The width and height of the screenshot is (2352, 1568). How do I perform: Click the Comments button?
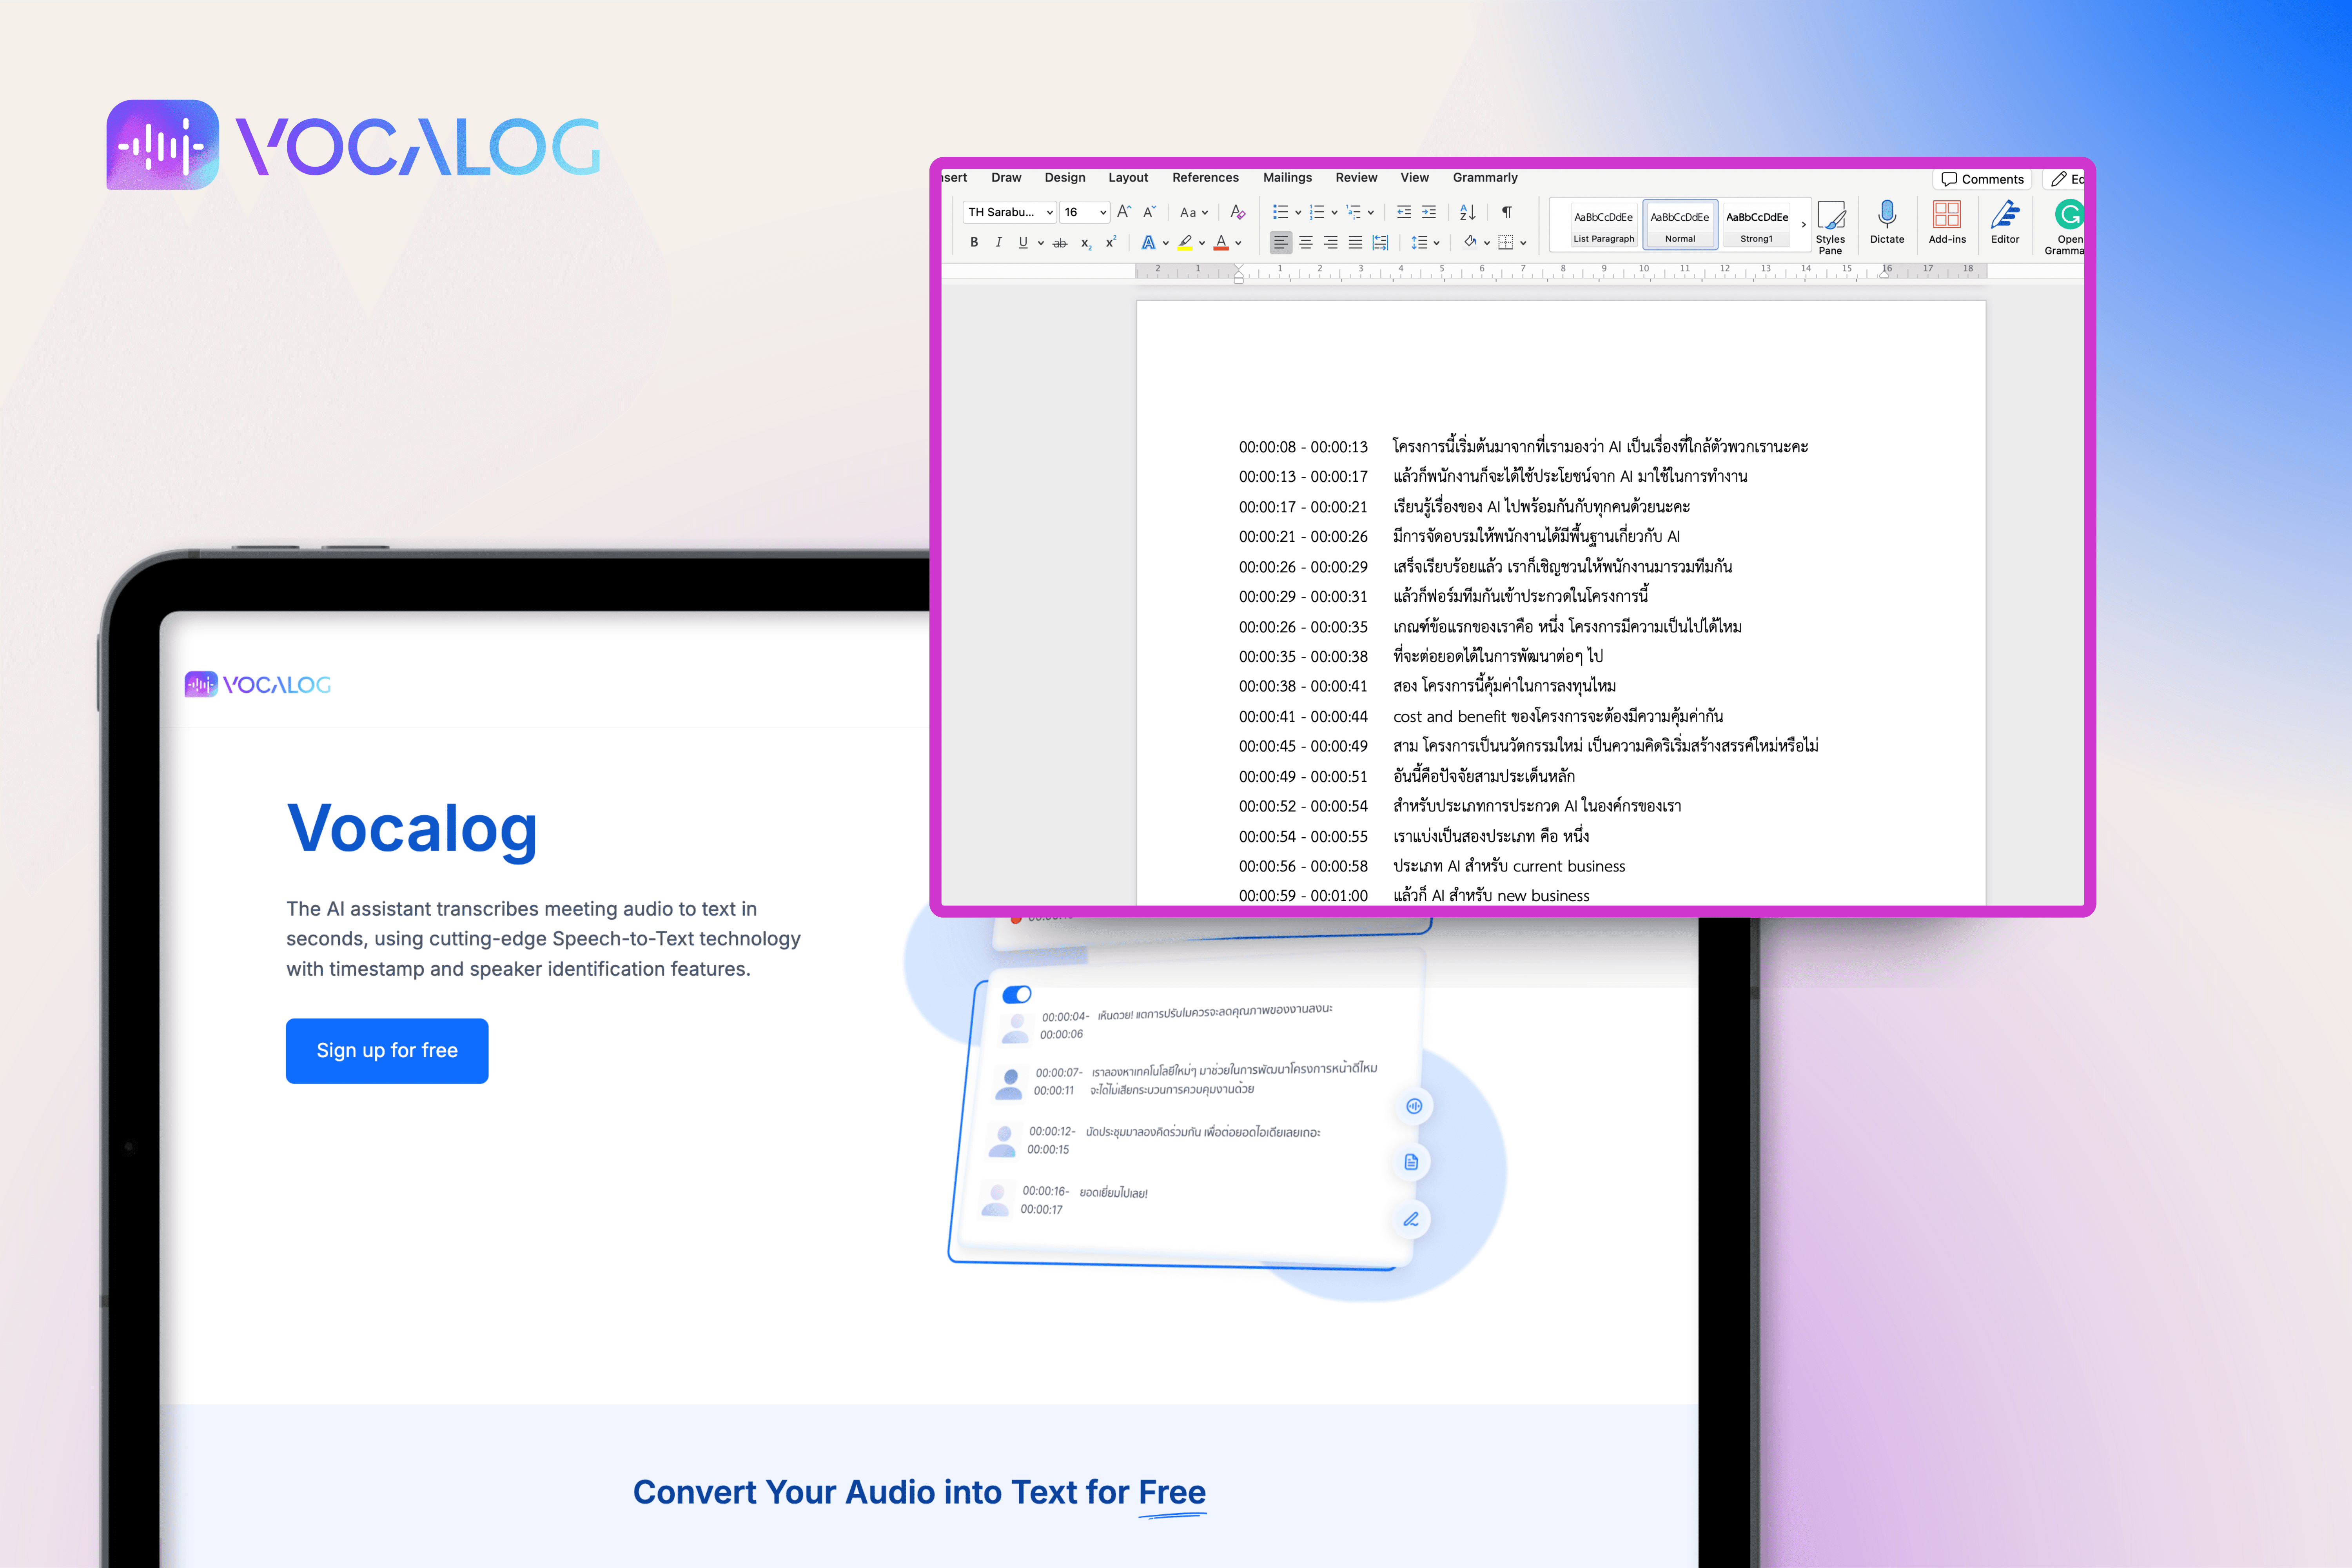tap(1982, 179)
